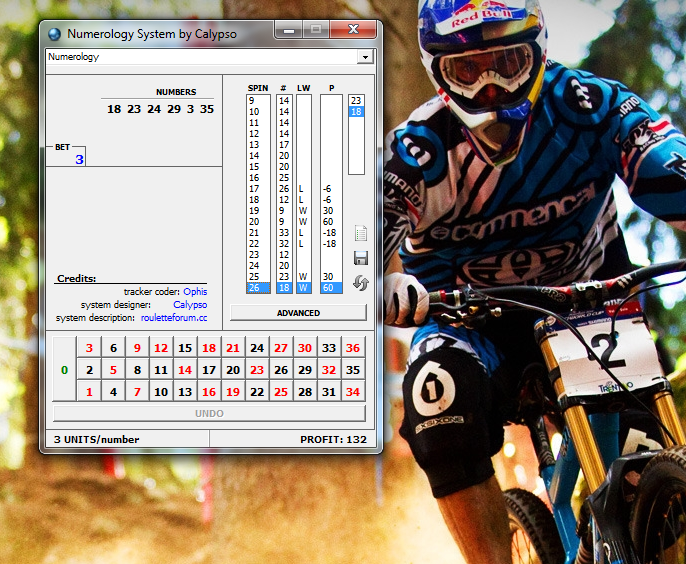Open the Calypso system designer link

pos(190,305)
